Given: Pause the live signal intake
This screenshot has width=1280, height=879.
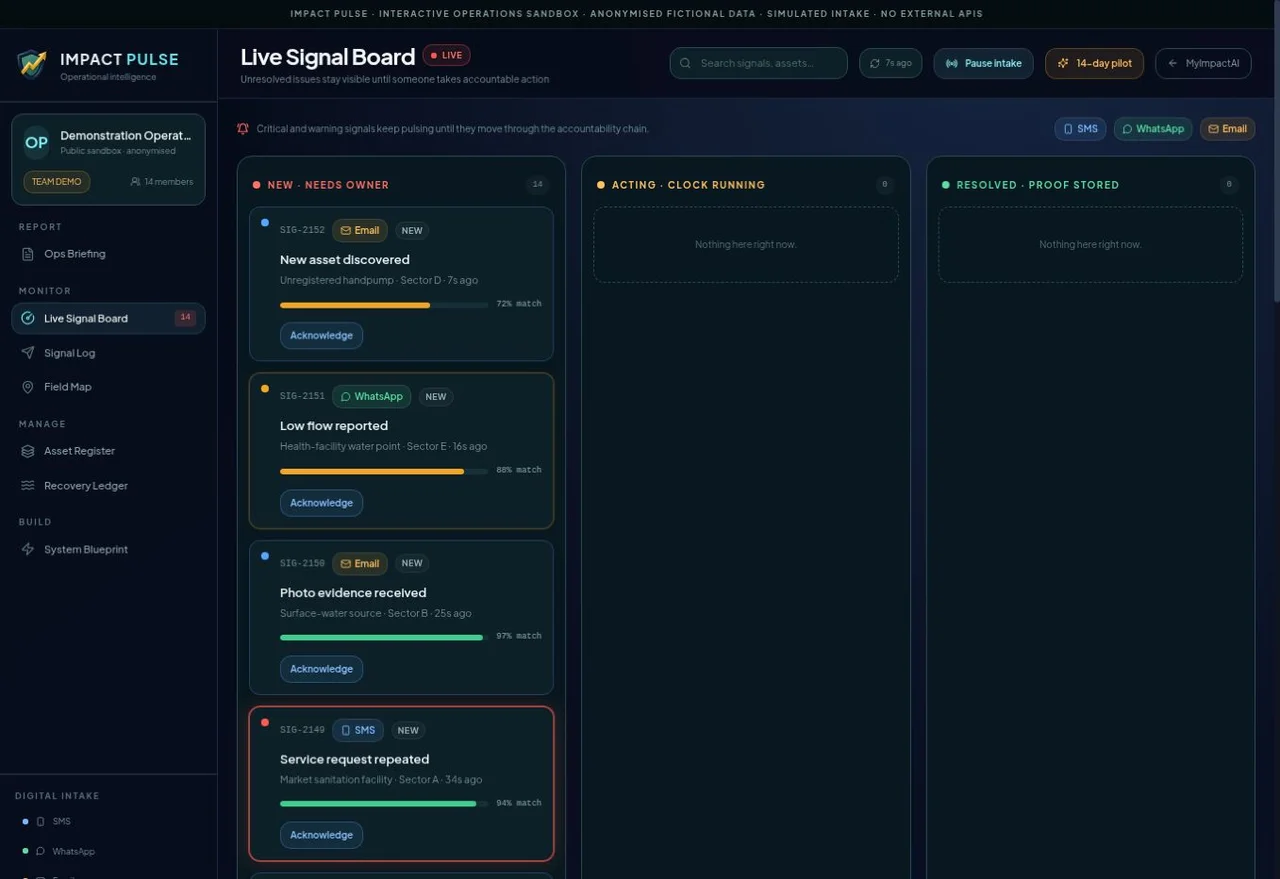Looking at the screenshot, I should click(984, 63).
